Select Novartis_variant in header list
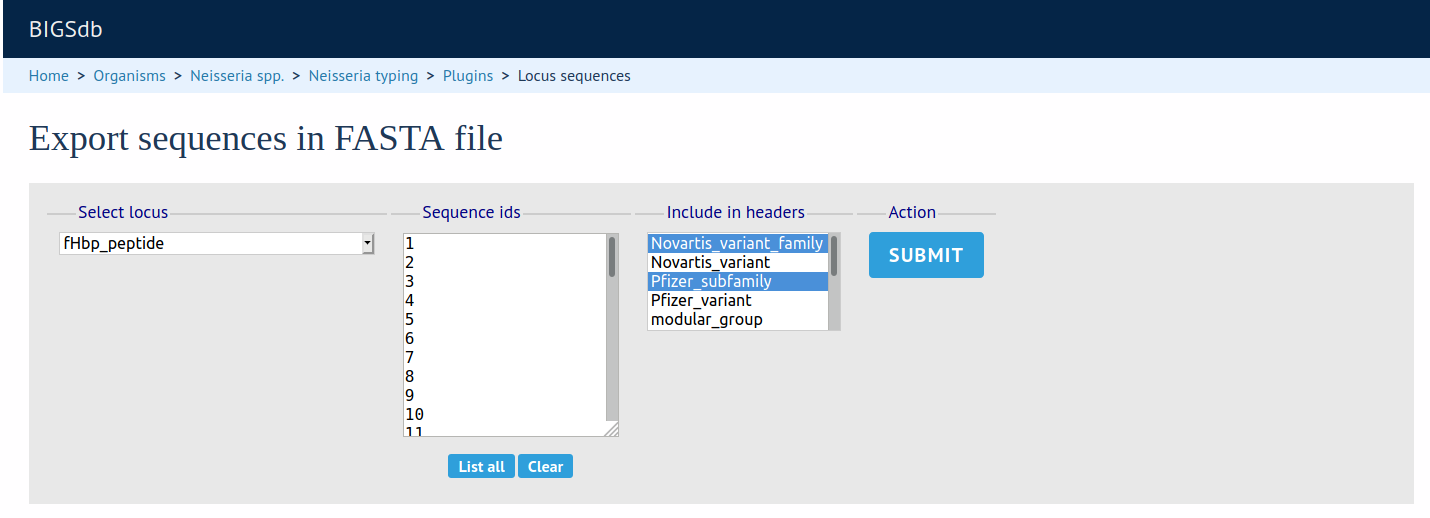 [711, 262]
